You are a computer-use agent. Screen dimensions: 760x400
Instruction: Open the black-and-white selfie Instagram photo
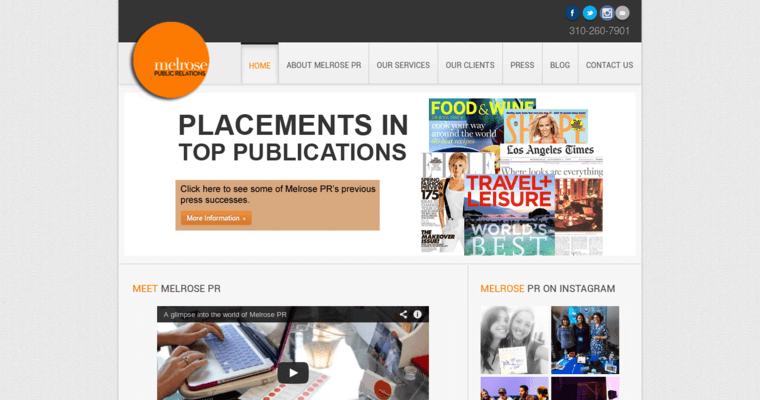coord(514,340)
